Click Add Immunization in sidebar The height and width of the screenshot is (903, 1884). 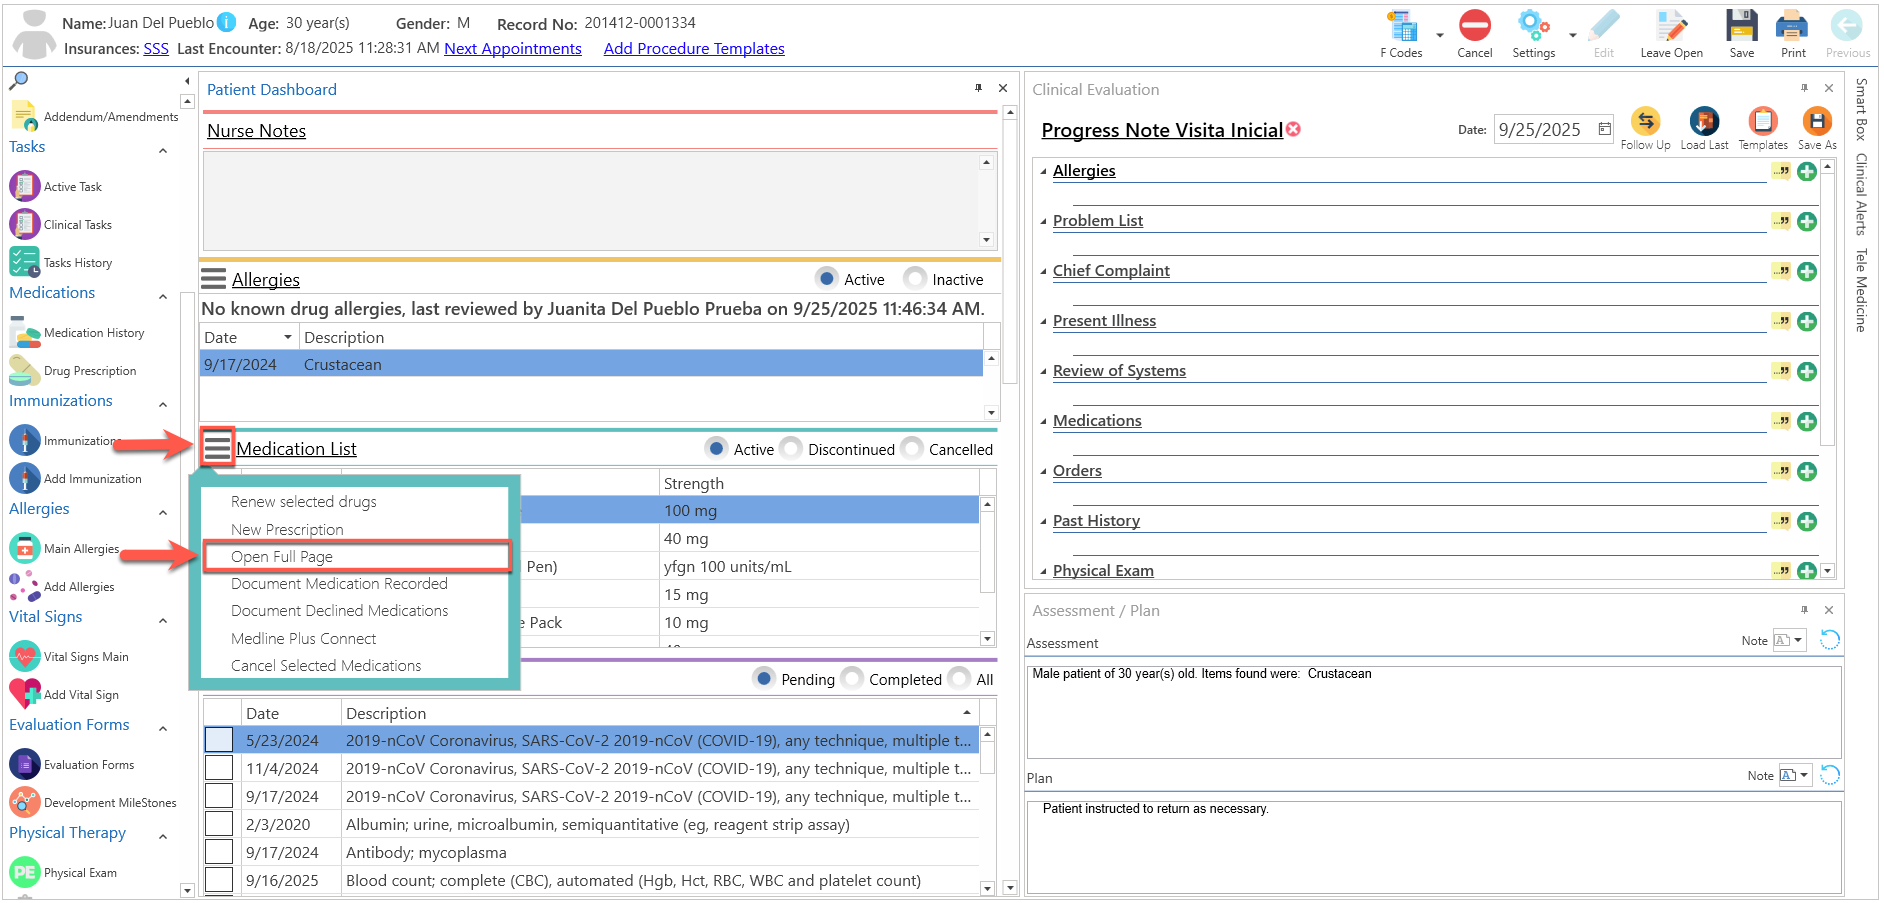click(76, 478)
